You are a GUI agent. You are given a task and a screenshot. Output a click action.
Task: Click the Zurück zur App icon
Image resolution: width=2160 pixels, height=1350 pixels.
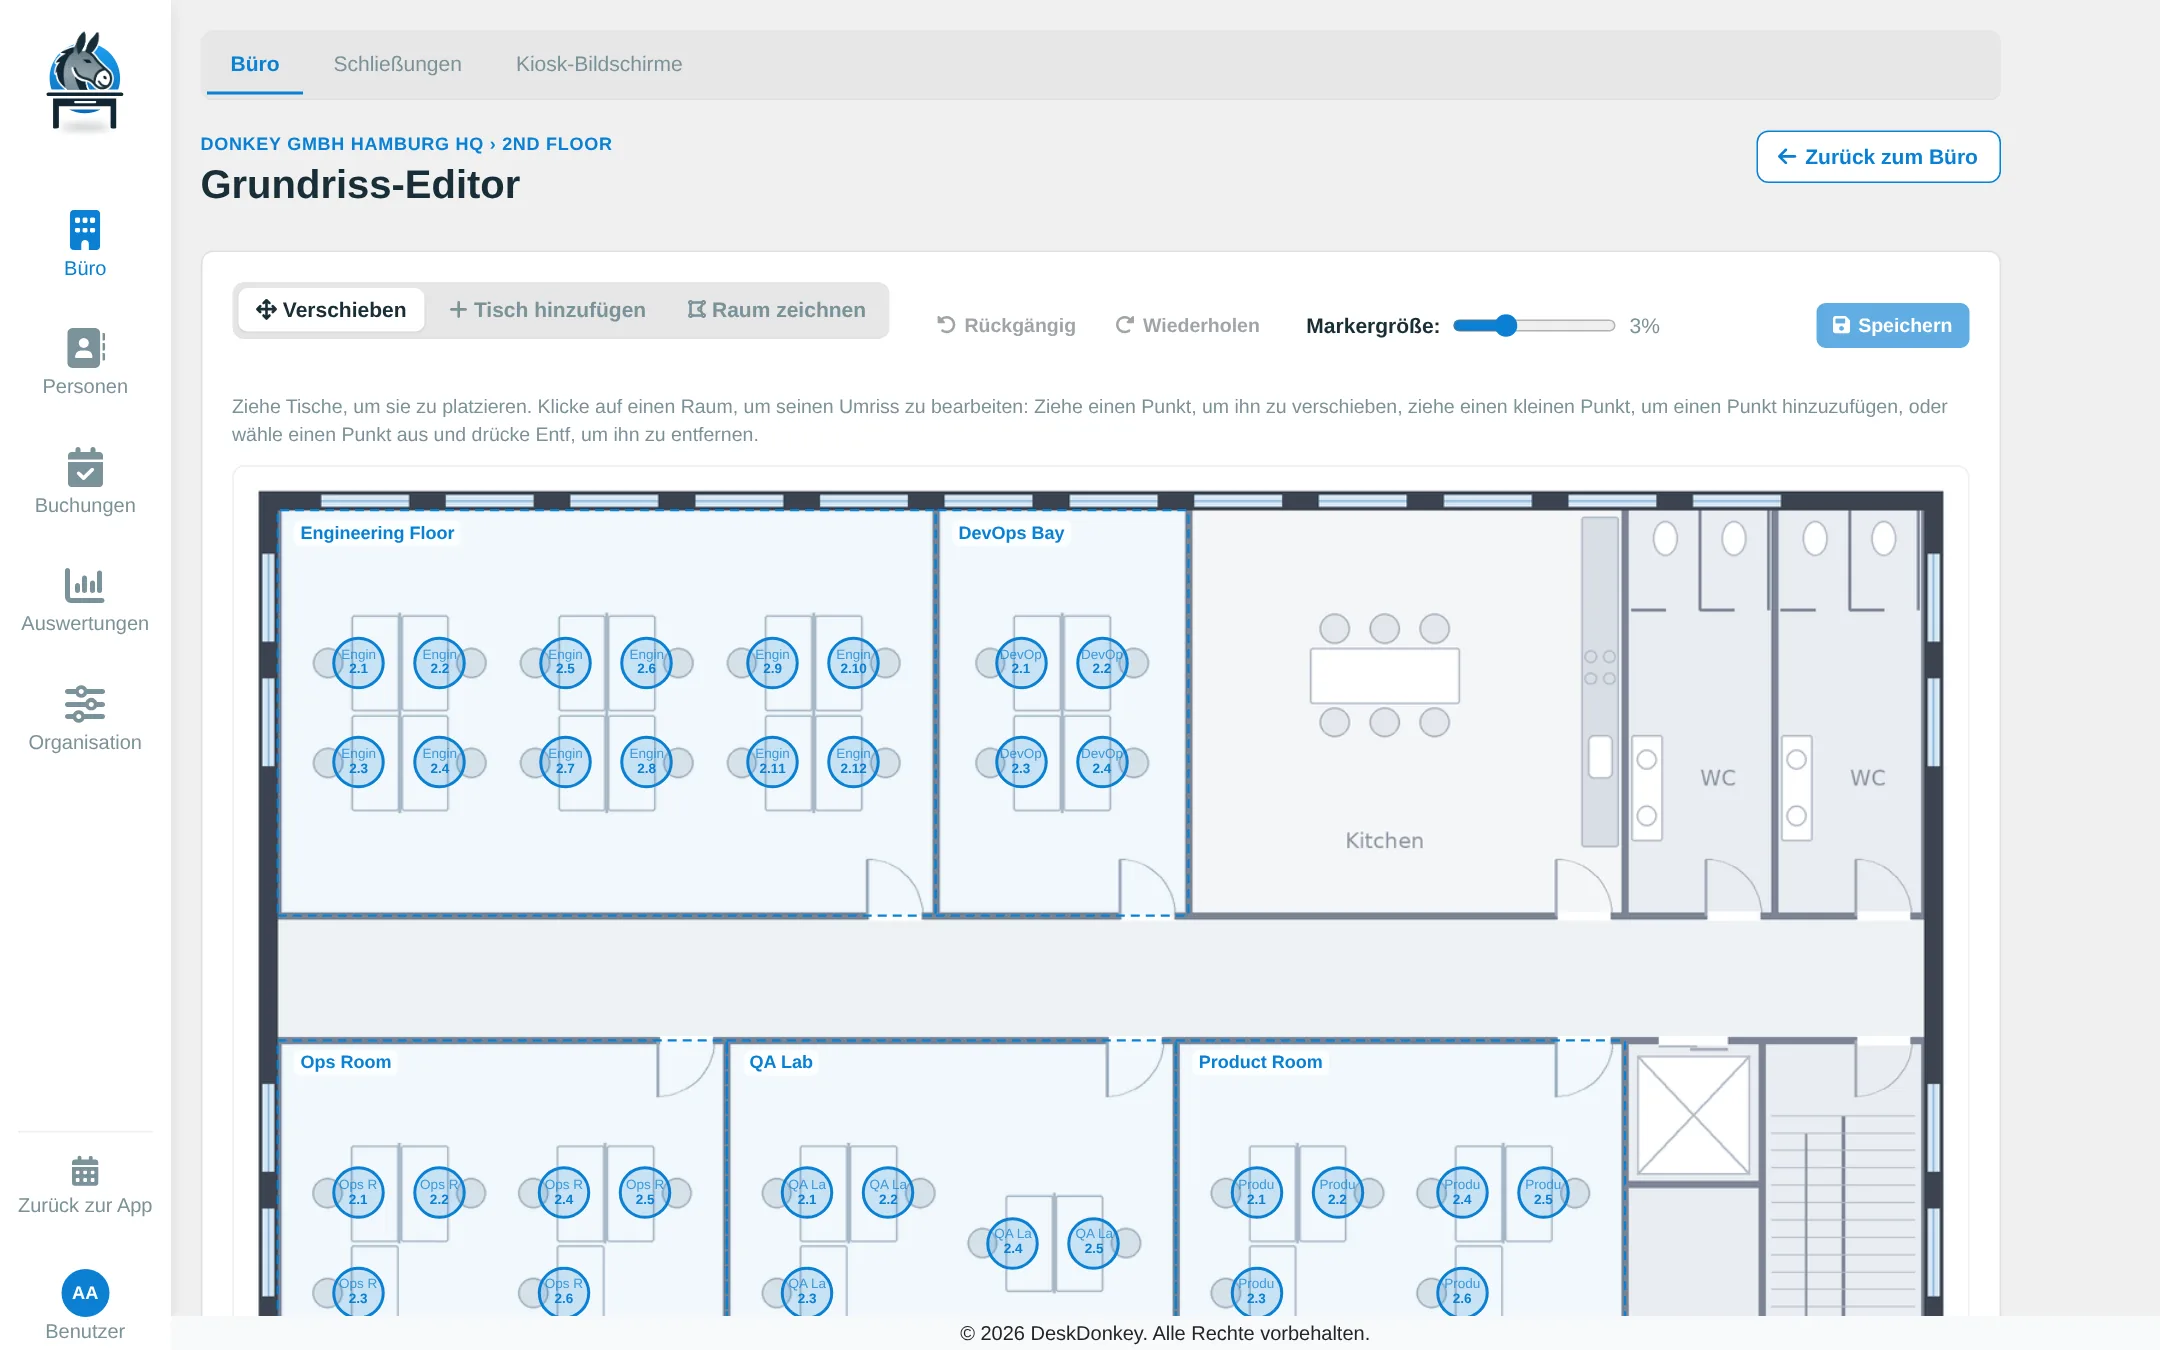click(x=85, y=1171)
